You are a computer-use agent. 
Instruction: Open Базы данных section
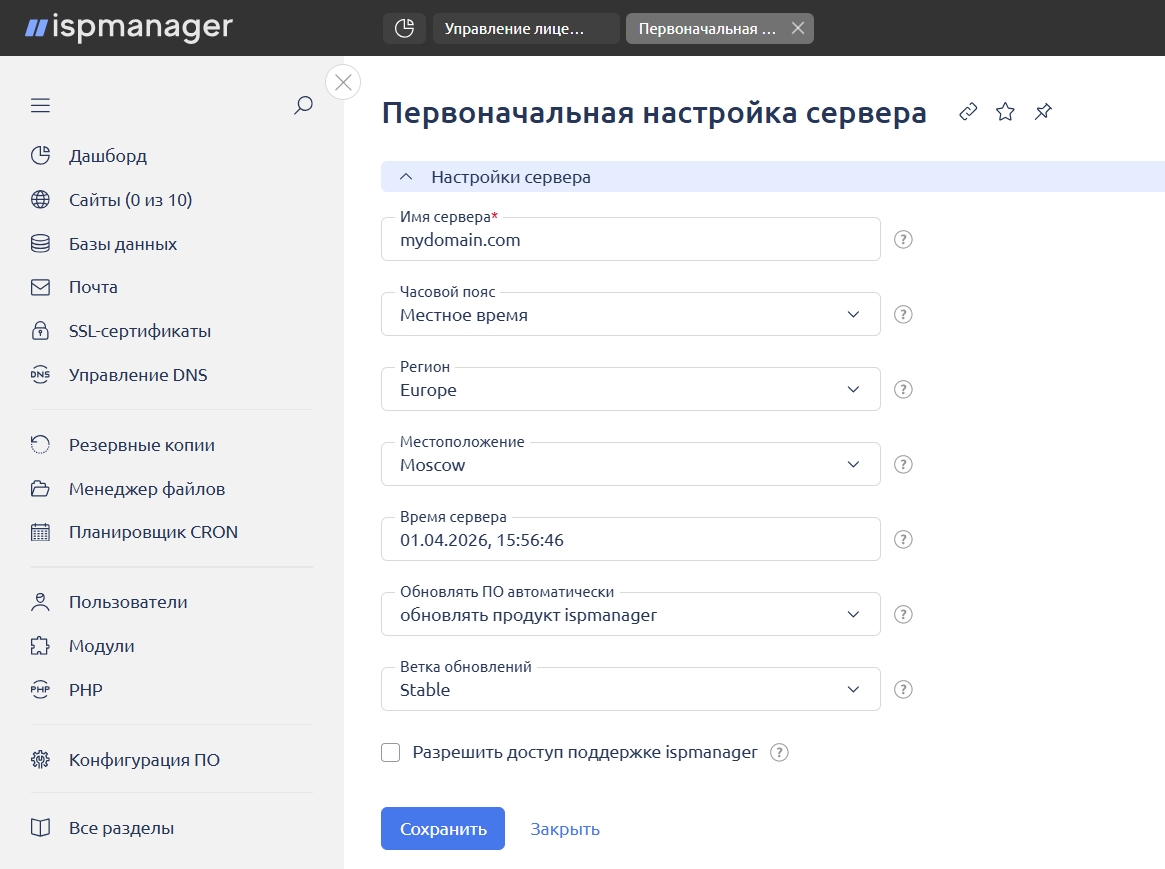122,243
